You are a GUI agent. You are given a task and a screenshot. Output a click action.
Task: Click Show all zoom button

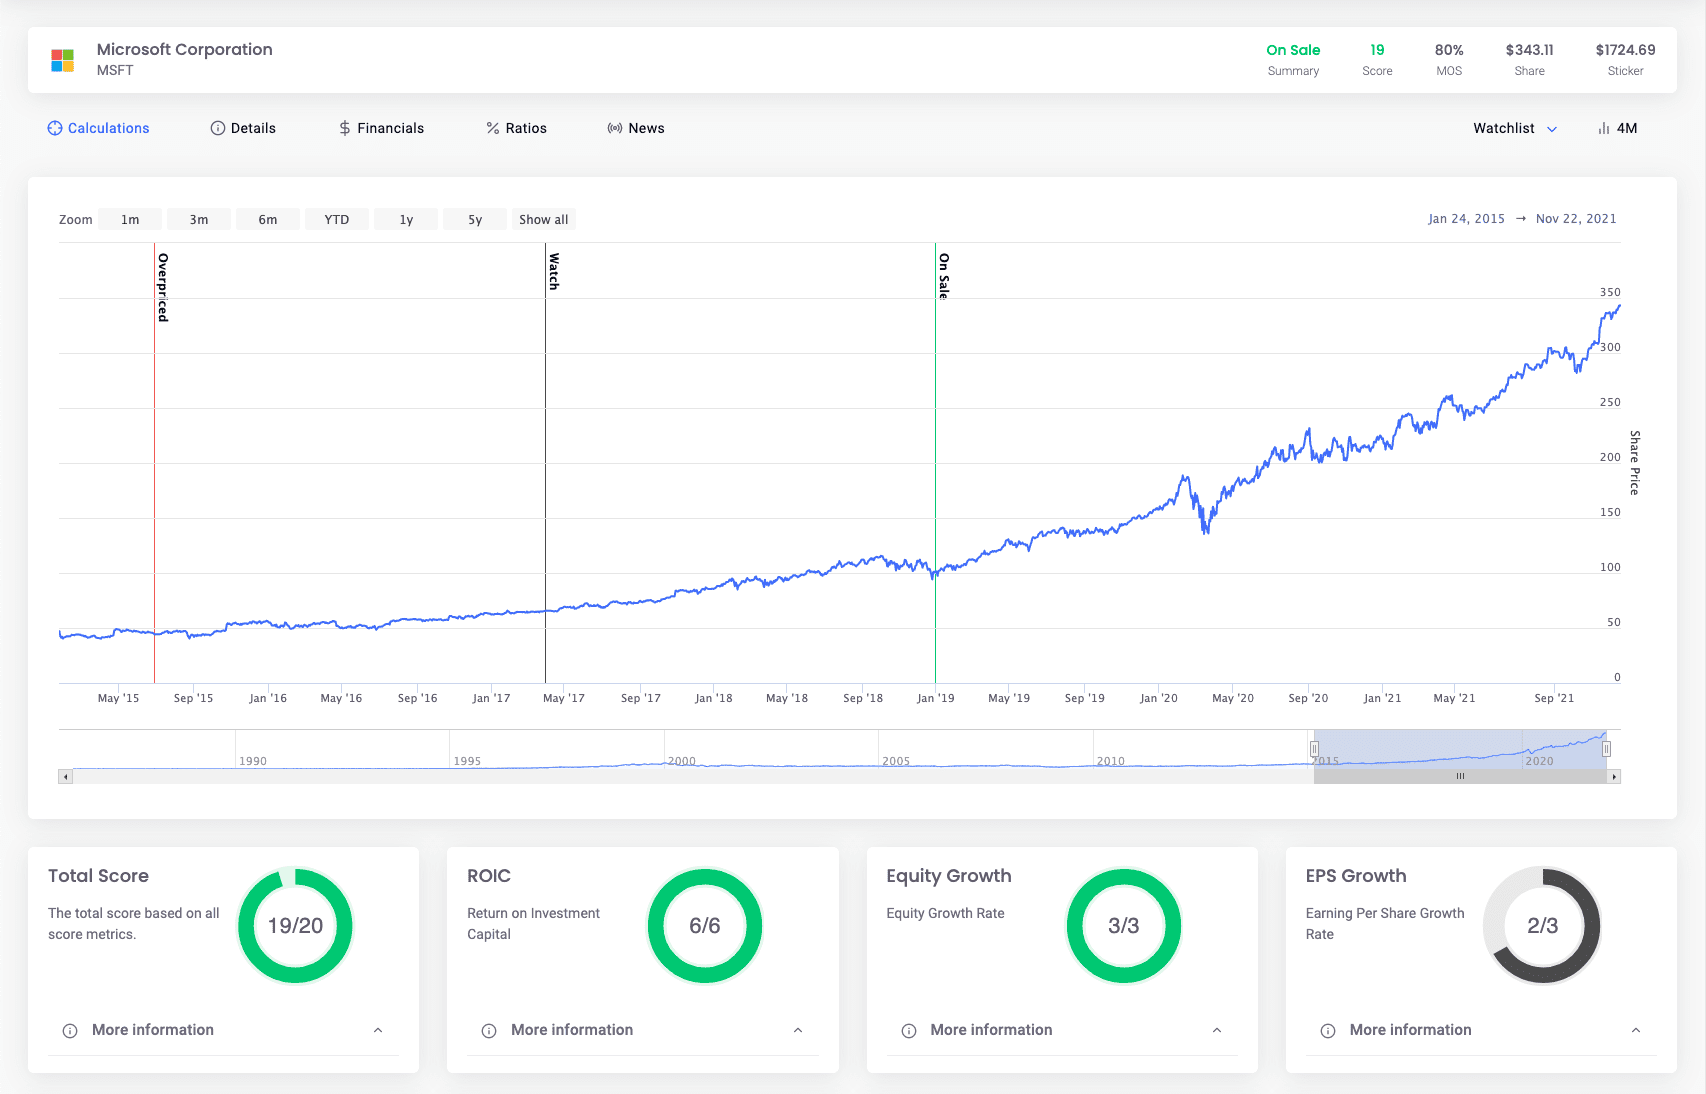coord(544,219)
